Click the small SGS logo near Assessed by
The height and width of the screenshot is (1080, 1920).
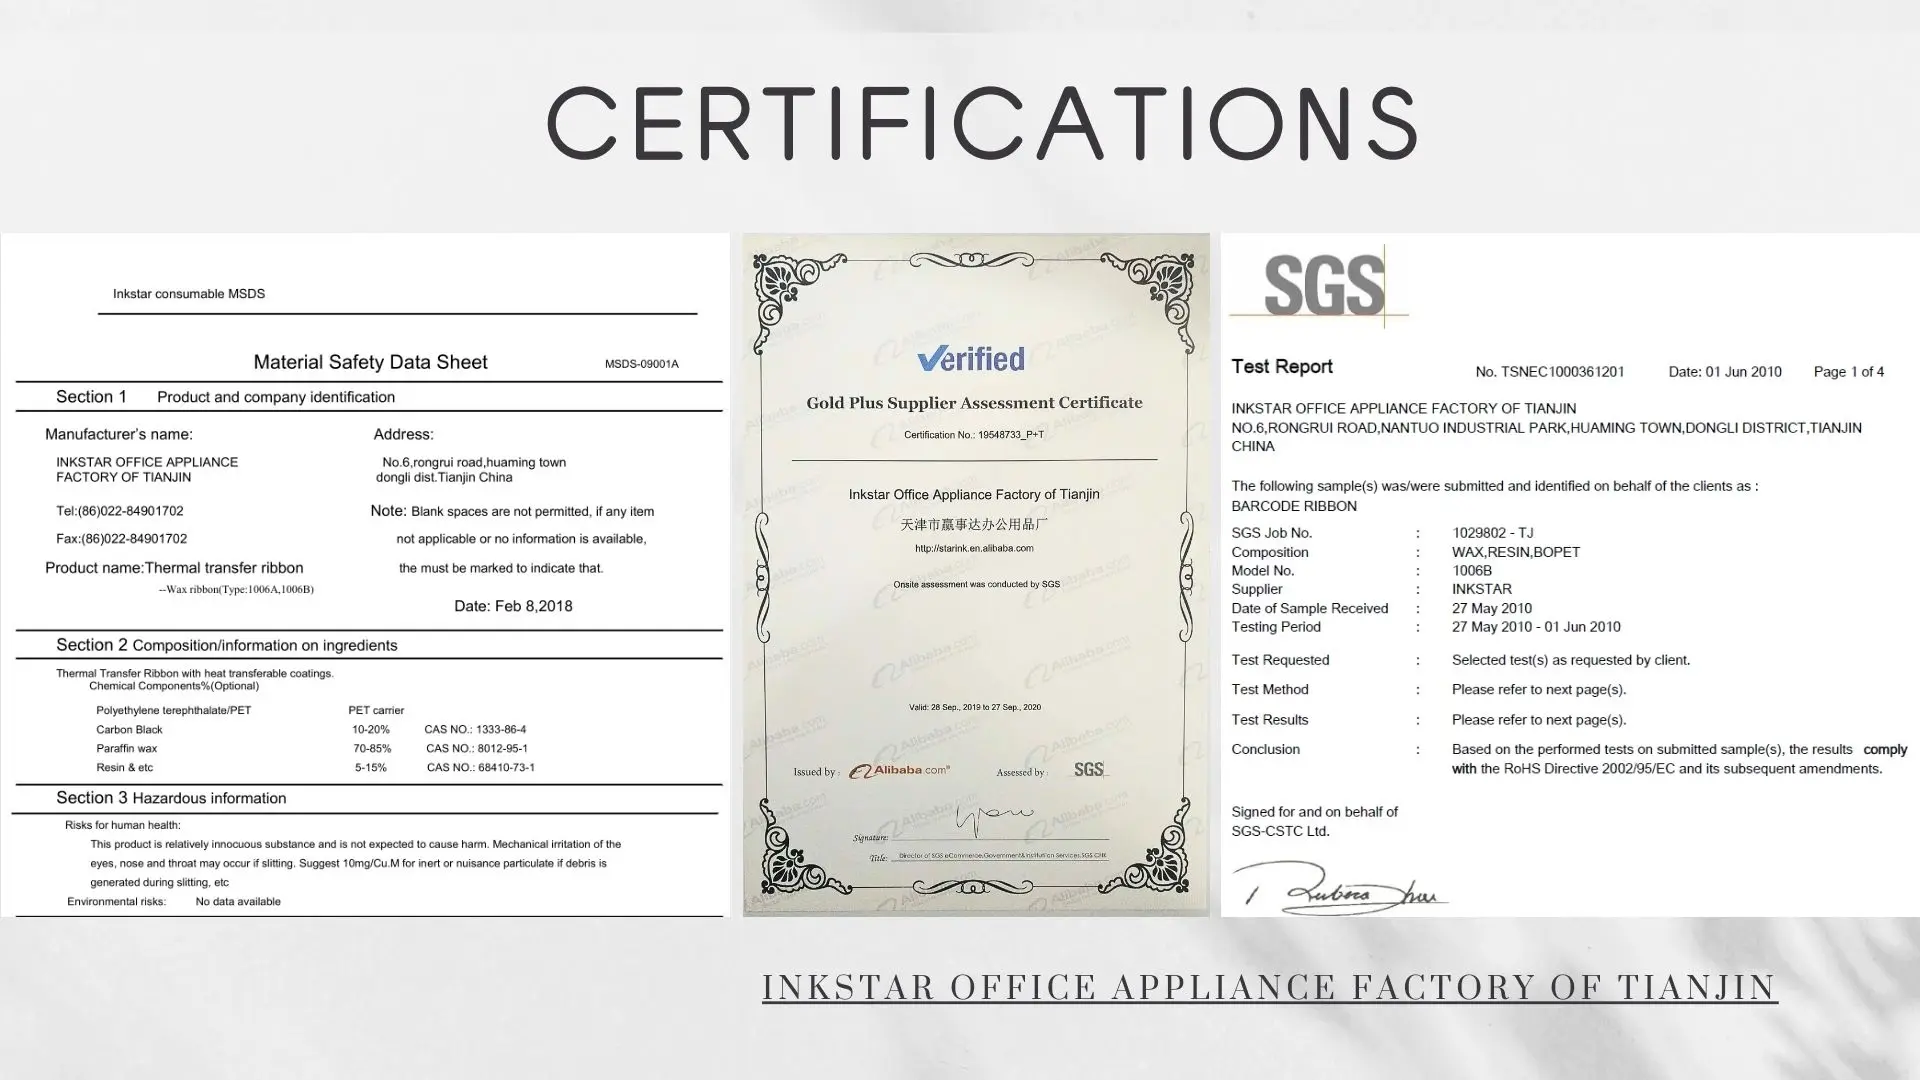(1090, 770)
